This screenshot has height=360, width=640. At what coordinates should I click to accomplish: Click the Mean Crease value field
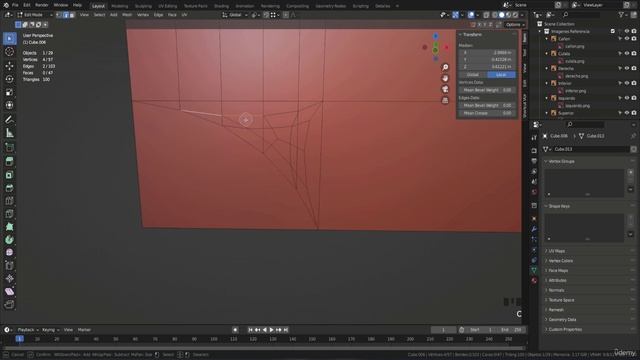point(487,113)
